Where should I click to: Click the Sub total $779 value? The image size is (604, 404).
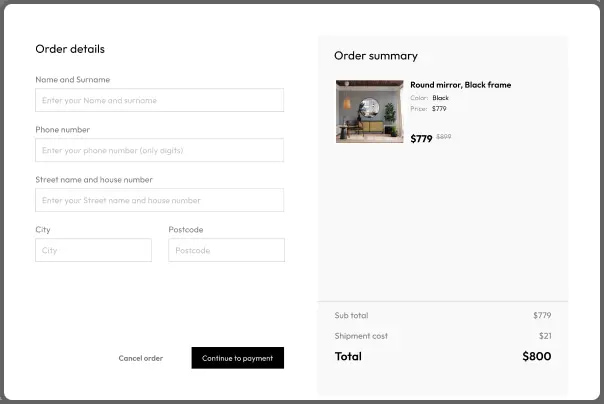click(542, 315)
